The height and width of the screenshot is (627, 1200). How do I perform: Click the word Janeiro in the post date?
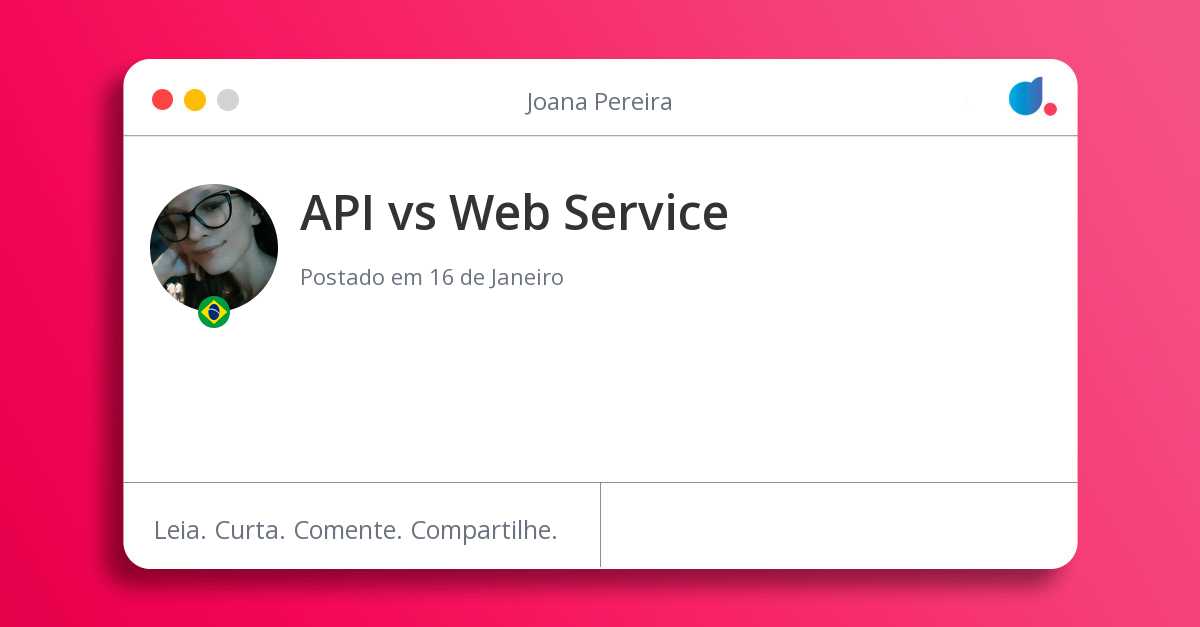pos(526,277)
